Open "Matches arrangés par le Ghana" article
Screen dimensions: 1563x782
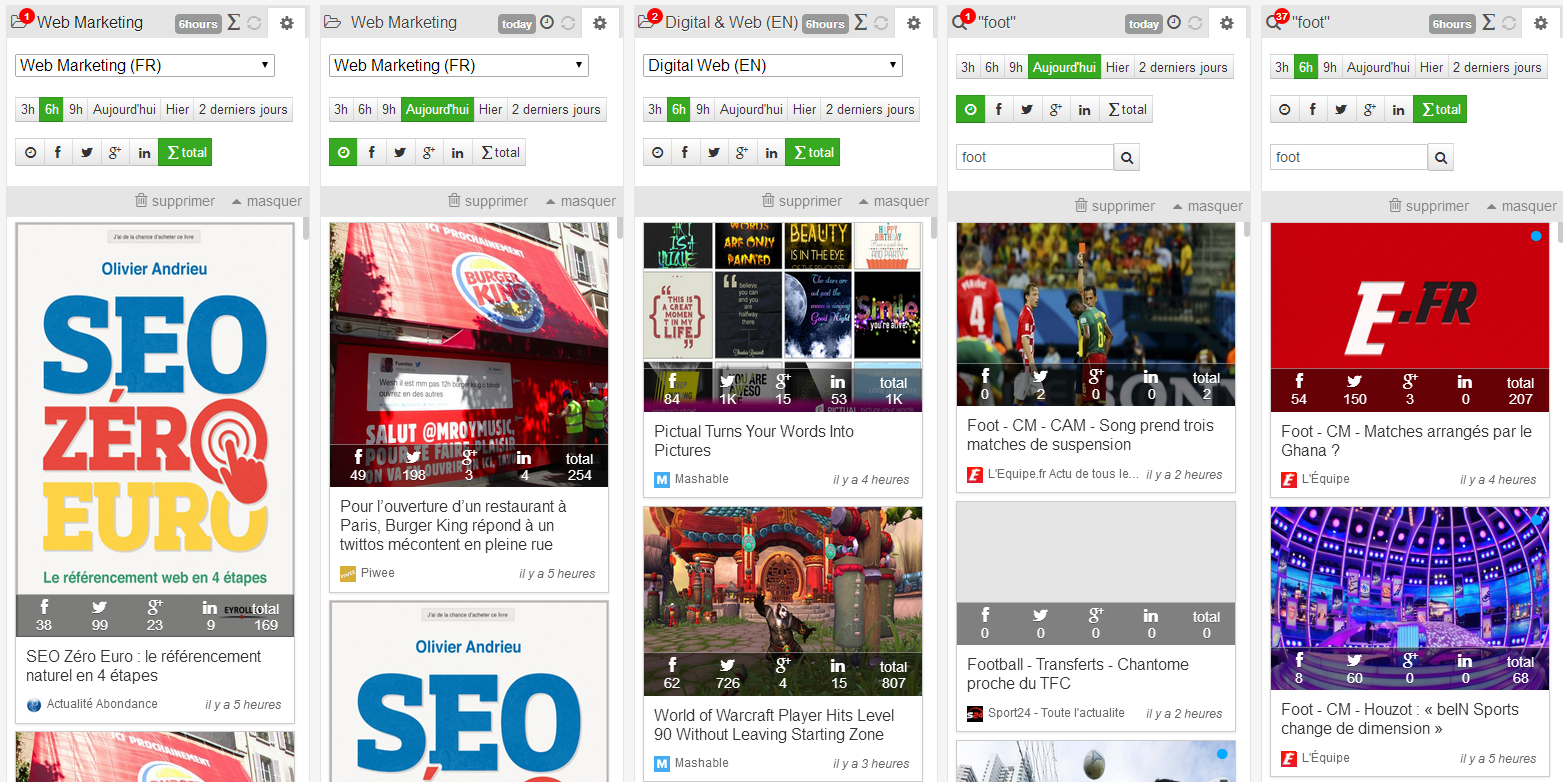pyautogui.click(x=1406, y=441)
